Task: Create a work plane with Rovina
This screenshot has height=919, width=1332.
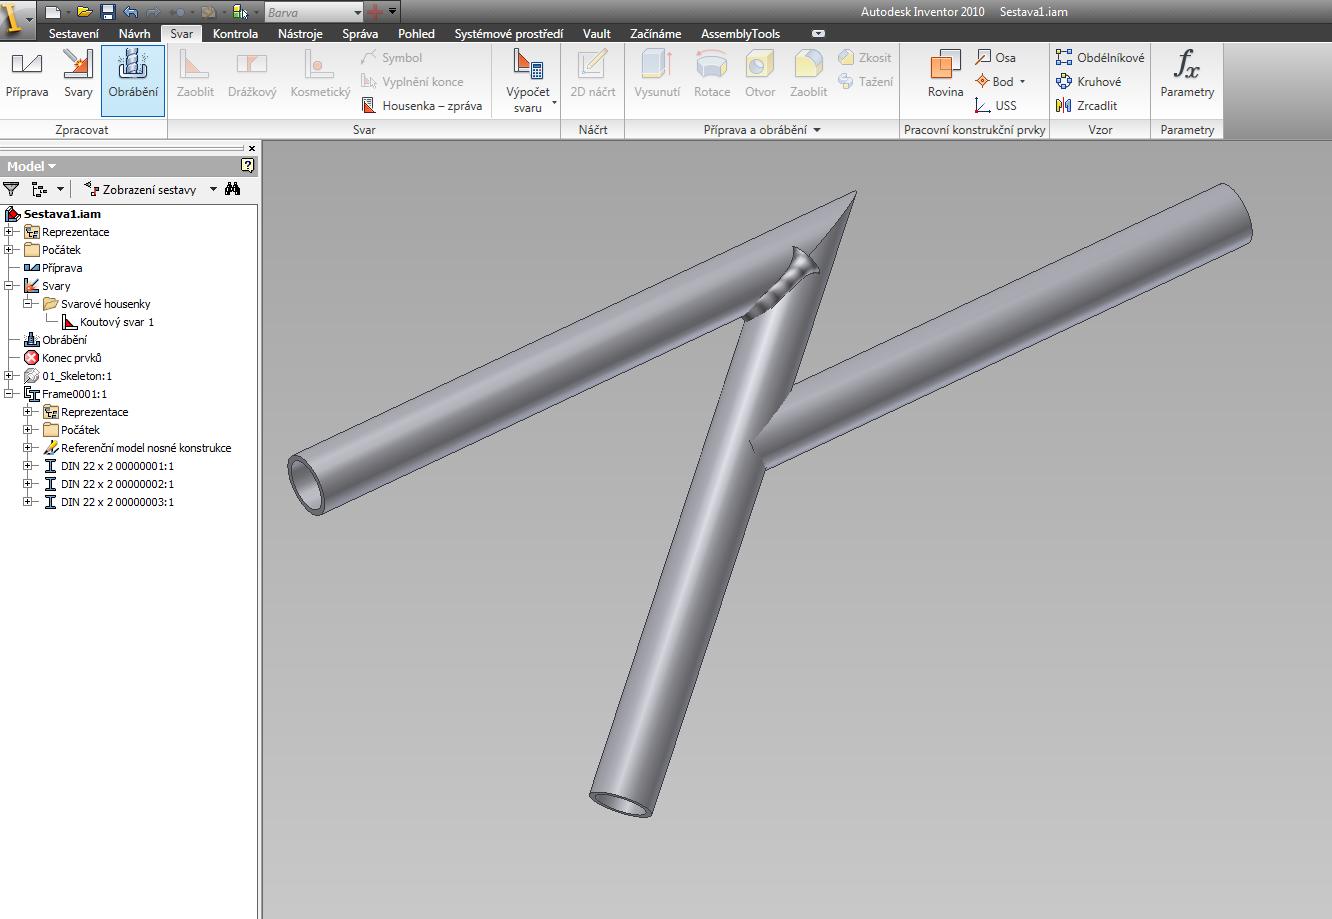Action: tap(945, 76)
